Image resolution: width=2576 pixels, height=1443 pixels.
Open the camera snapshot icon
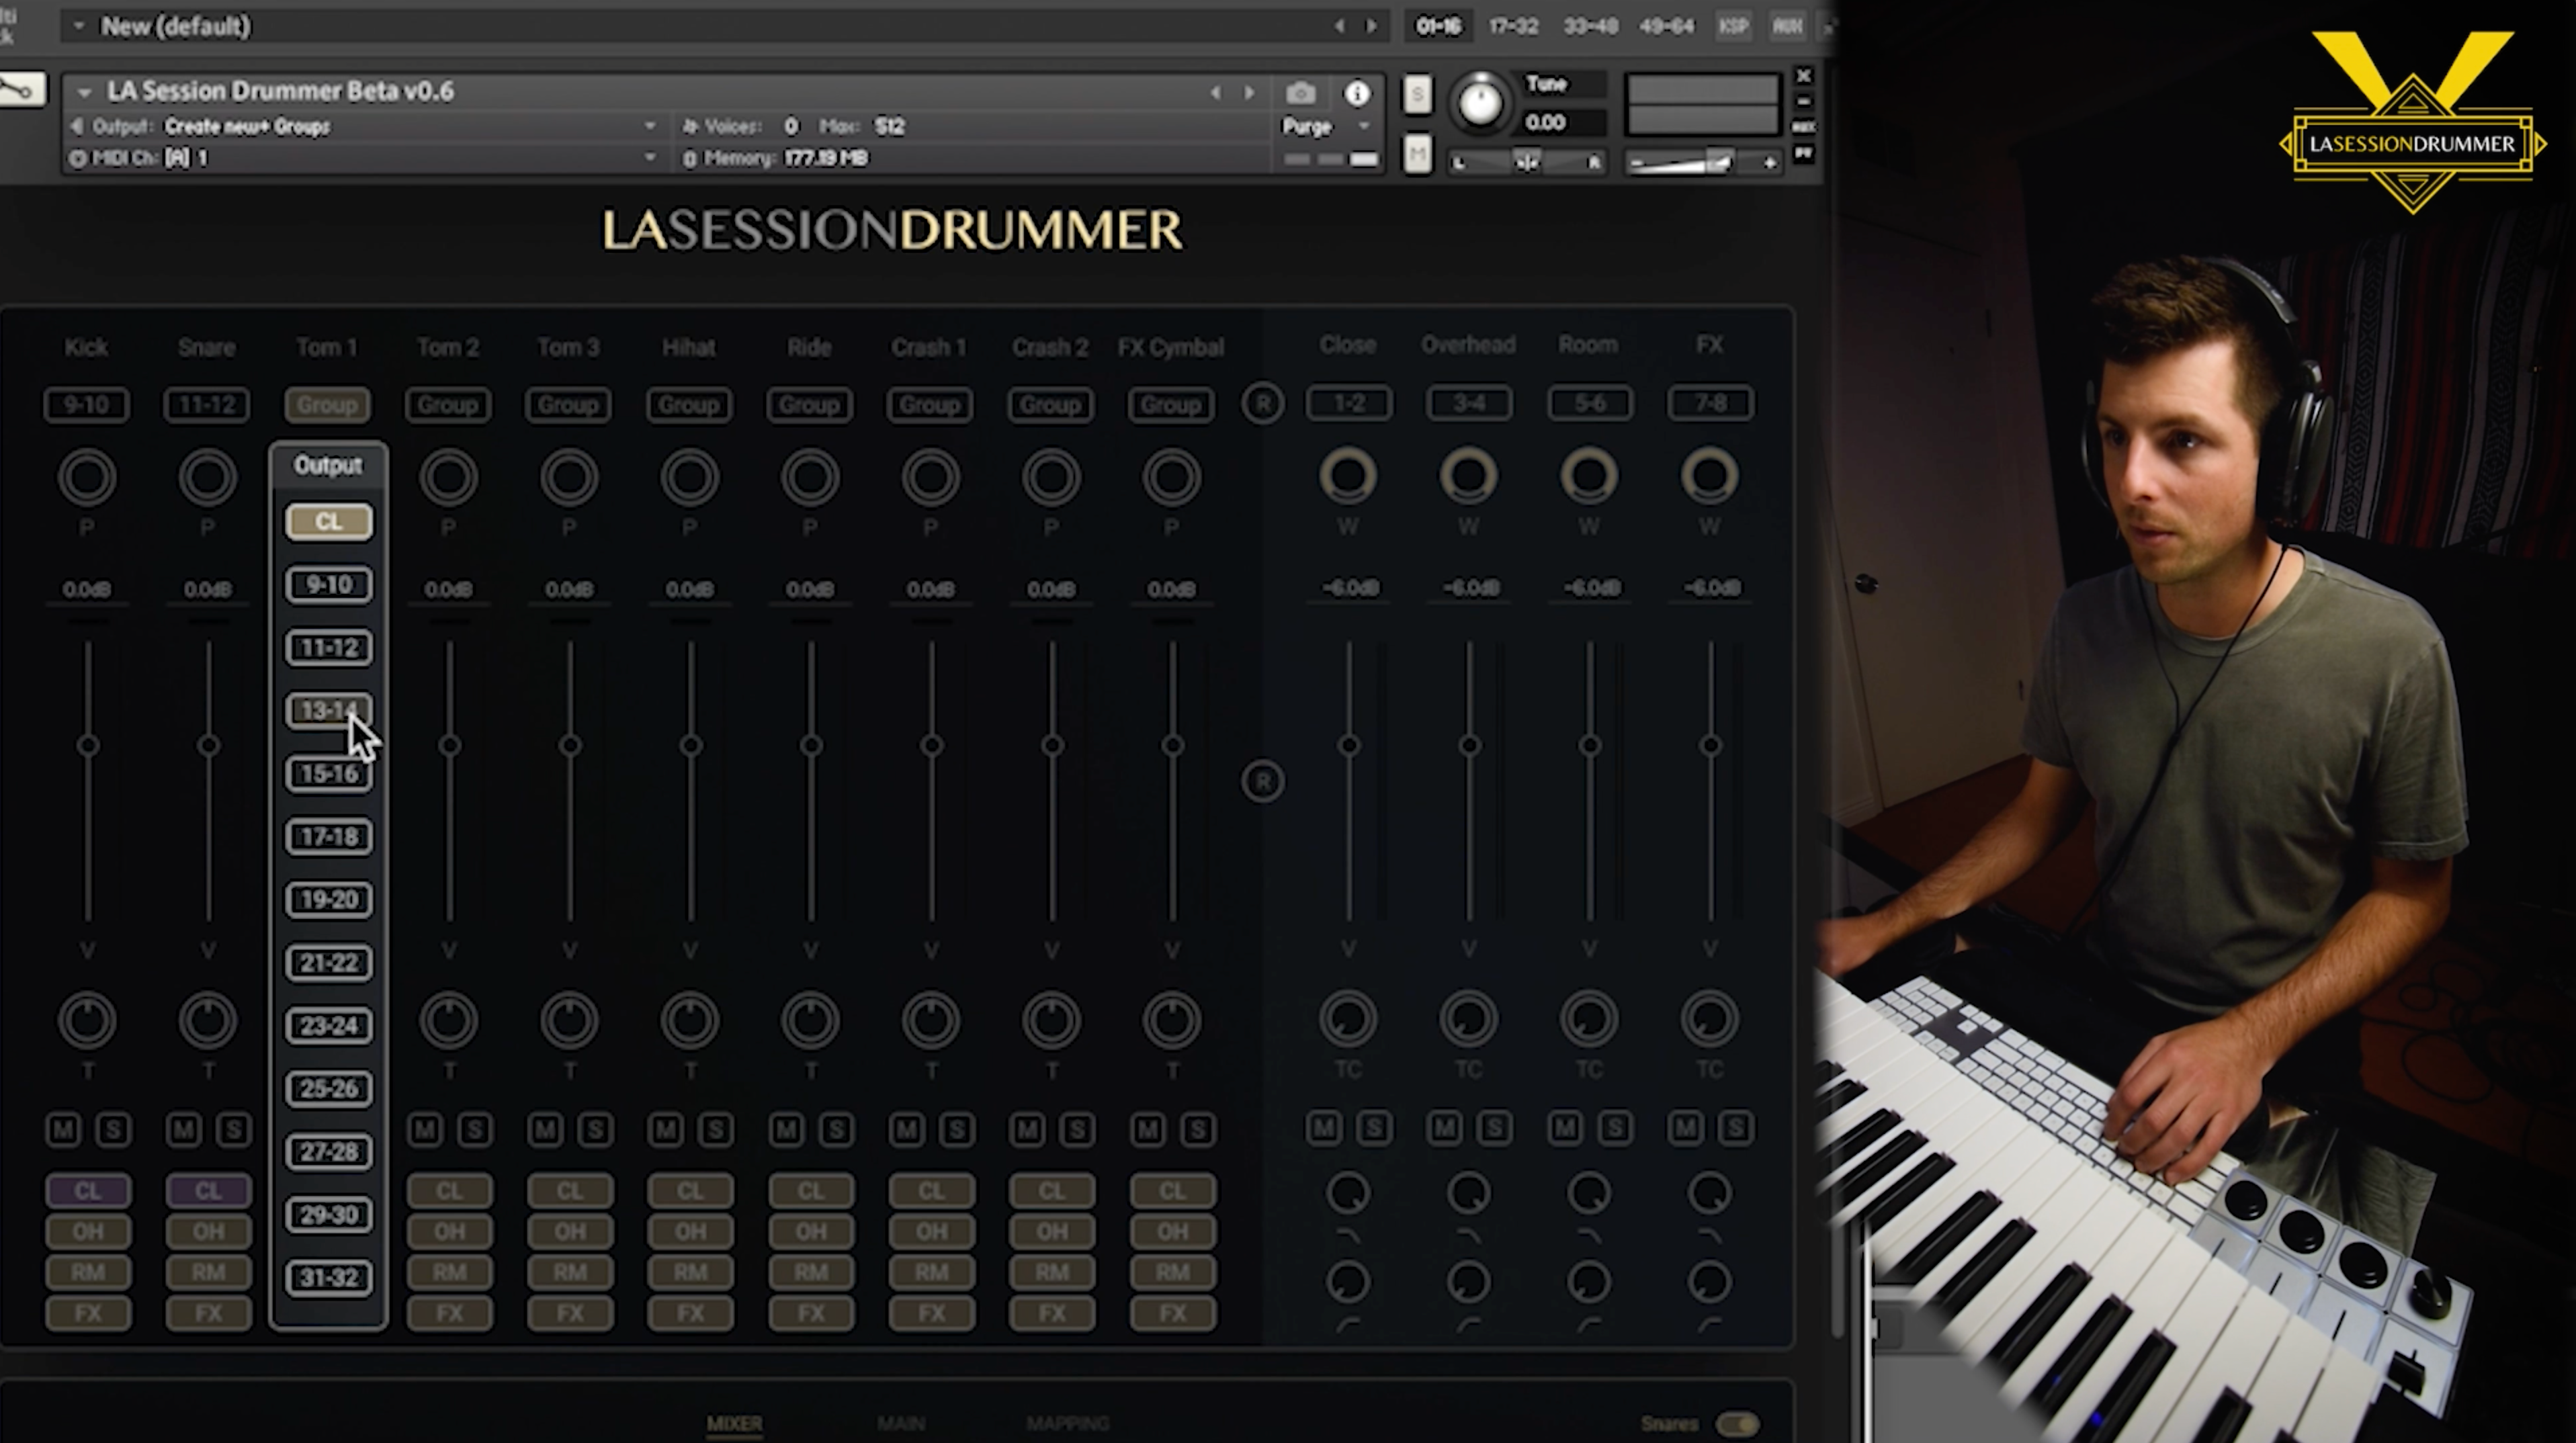pos(1300,93)
